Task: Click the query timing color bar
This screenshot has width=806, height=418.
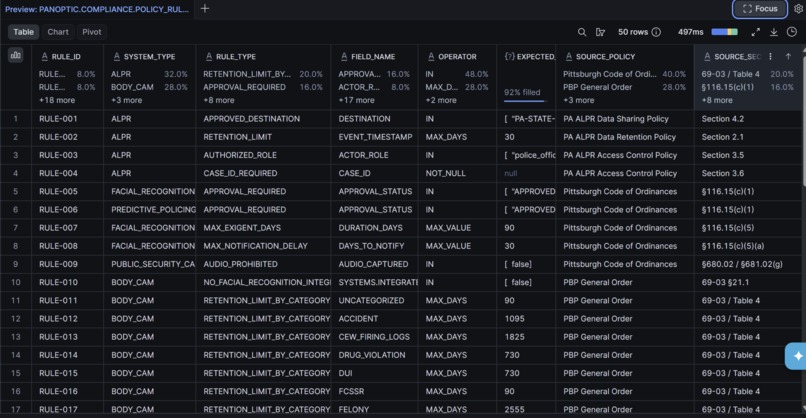Action: [724, 32]
